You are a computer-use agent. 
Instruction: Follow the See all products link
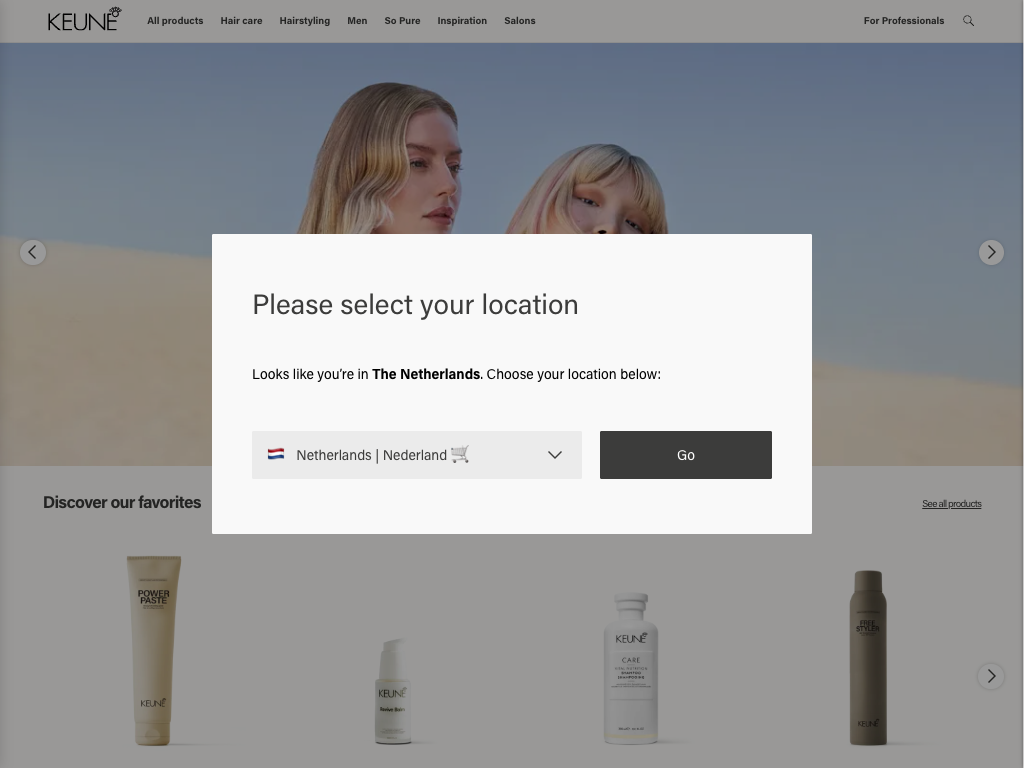[951, 504]
